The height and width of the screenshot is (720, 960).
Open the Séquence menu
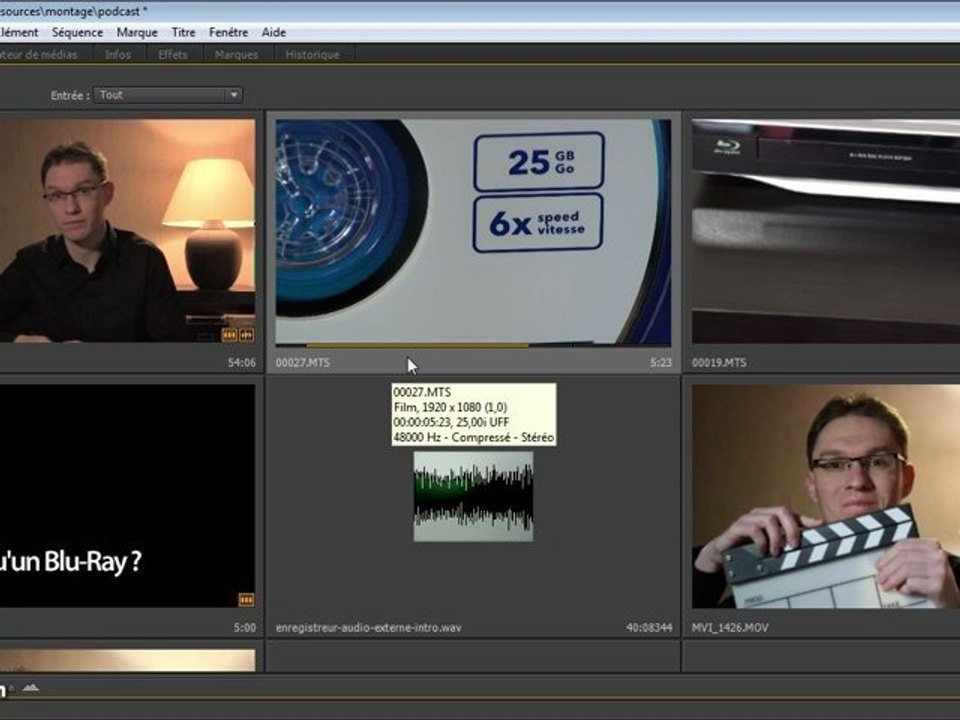coord(77,32)
